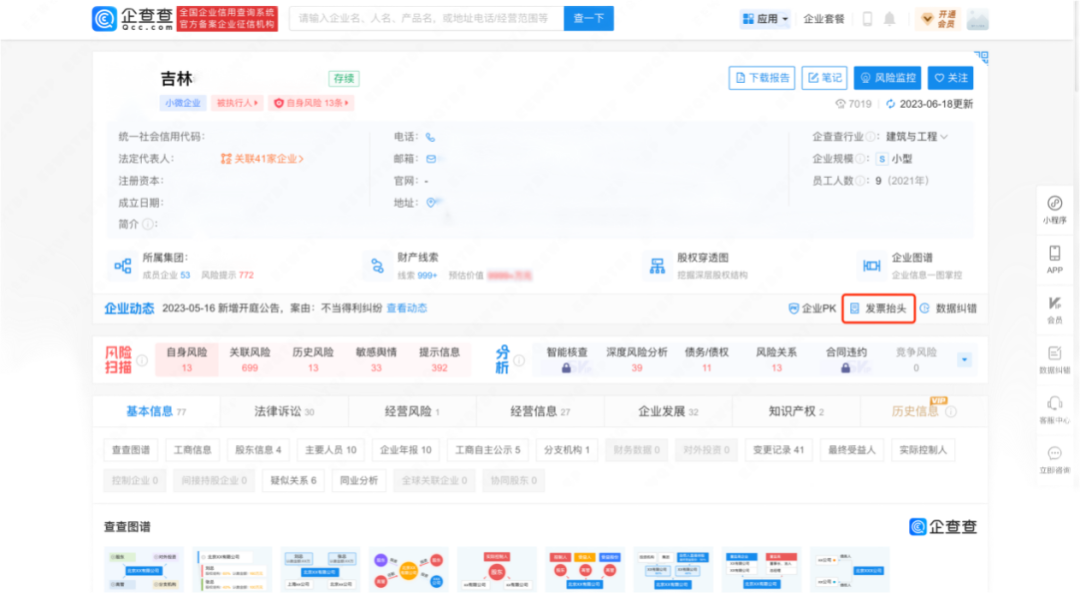Open locked 合同违约 analysis

[846, 360]
